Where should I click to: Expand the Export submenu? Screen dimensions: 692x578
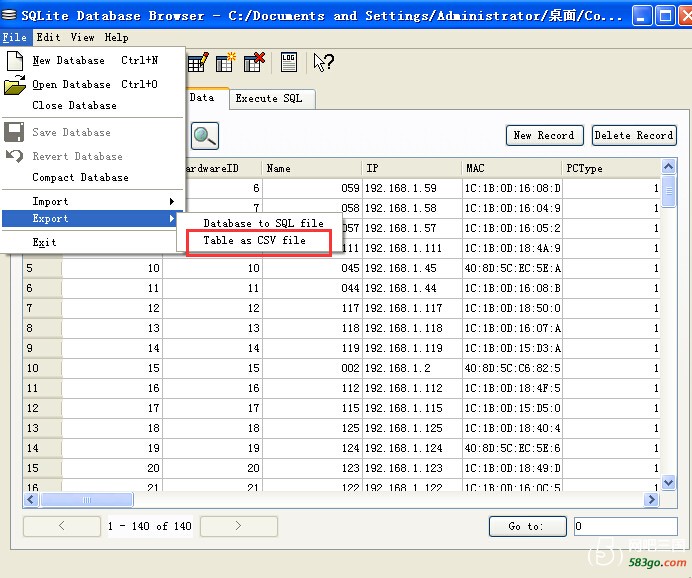pyautogui.click(x=90, y=218)
